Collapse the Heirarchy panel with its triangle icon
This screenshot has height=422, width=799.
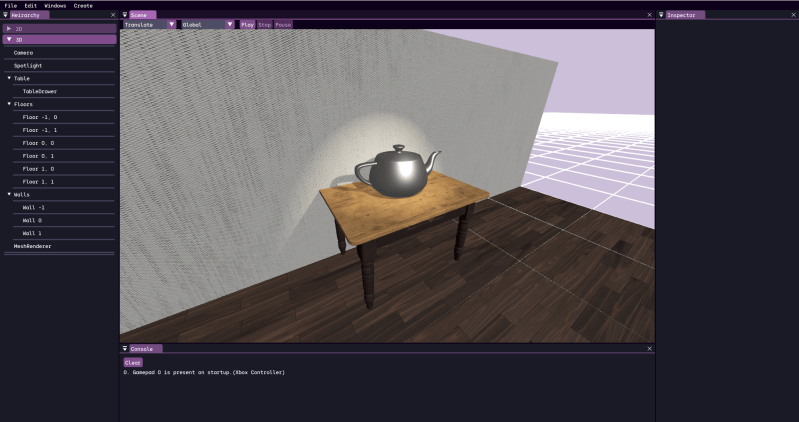(x=6, y=15)
